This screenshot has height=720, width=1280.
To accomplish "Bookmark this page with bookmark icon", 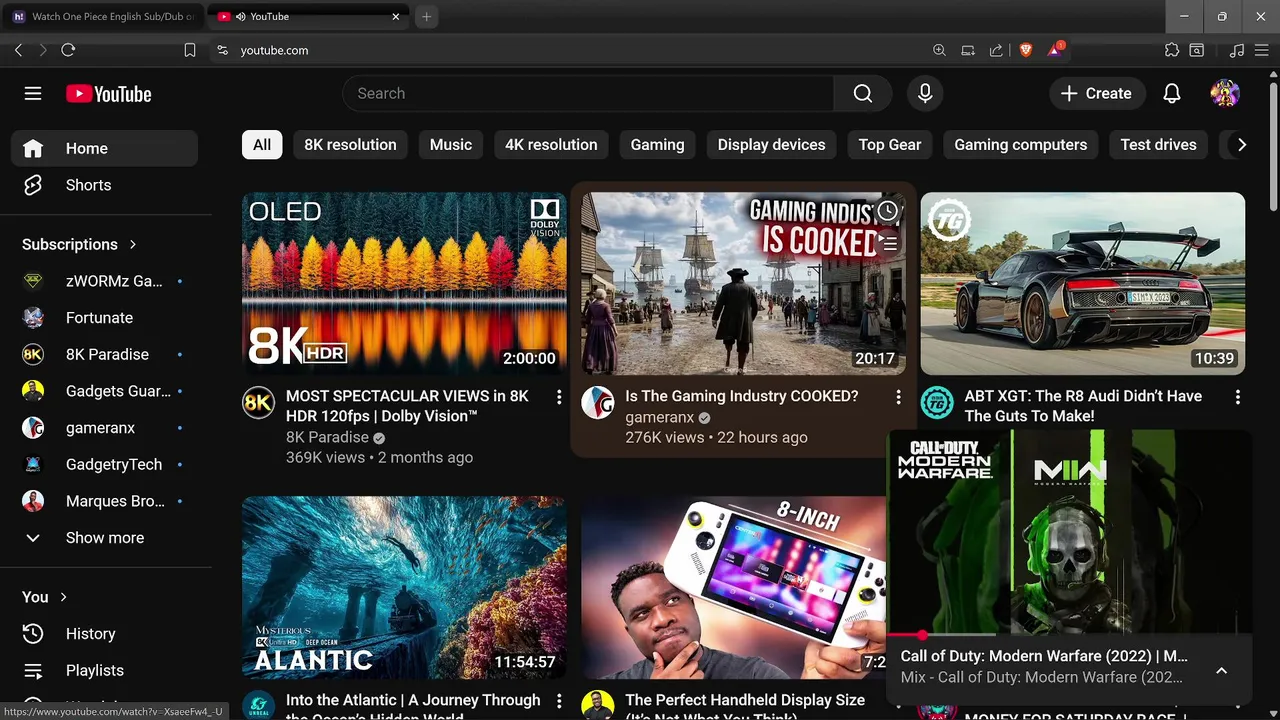I will (190, 50).
